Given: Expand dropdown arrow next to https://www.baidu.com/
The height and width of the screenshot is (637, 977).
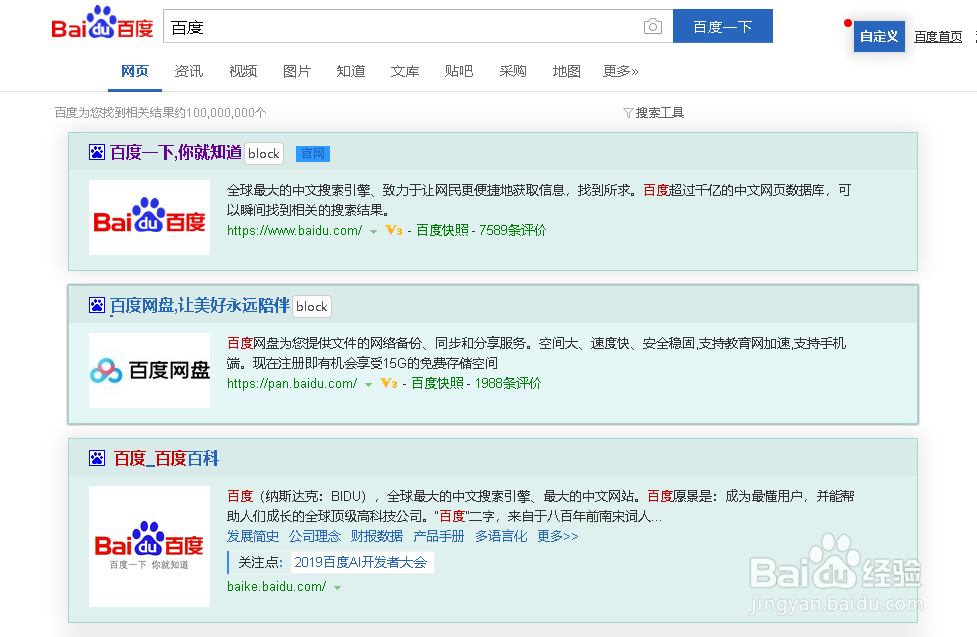Looking at the screenshot, I should [373, 232].
